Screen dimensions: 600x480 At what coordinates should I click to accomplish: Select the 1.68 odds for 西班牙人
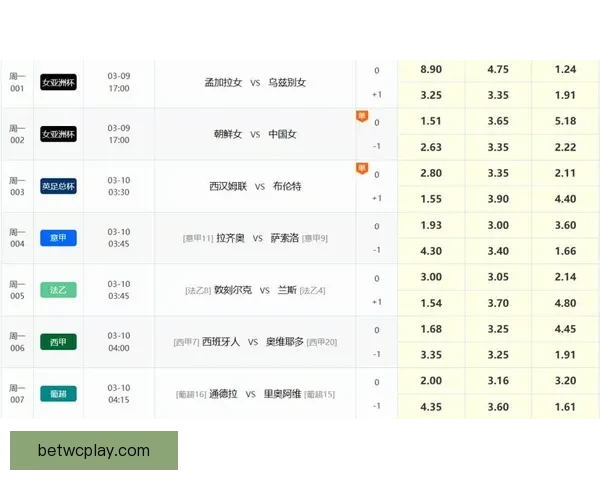tap(431, 329)
